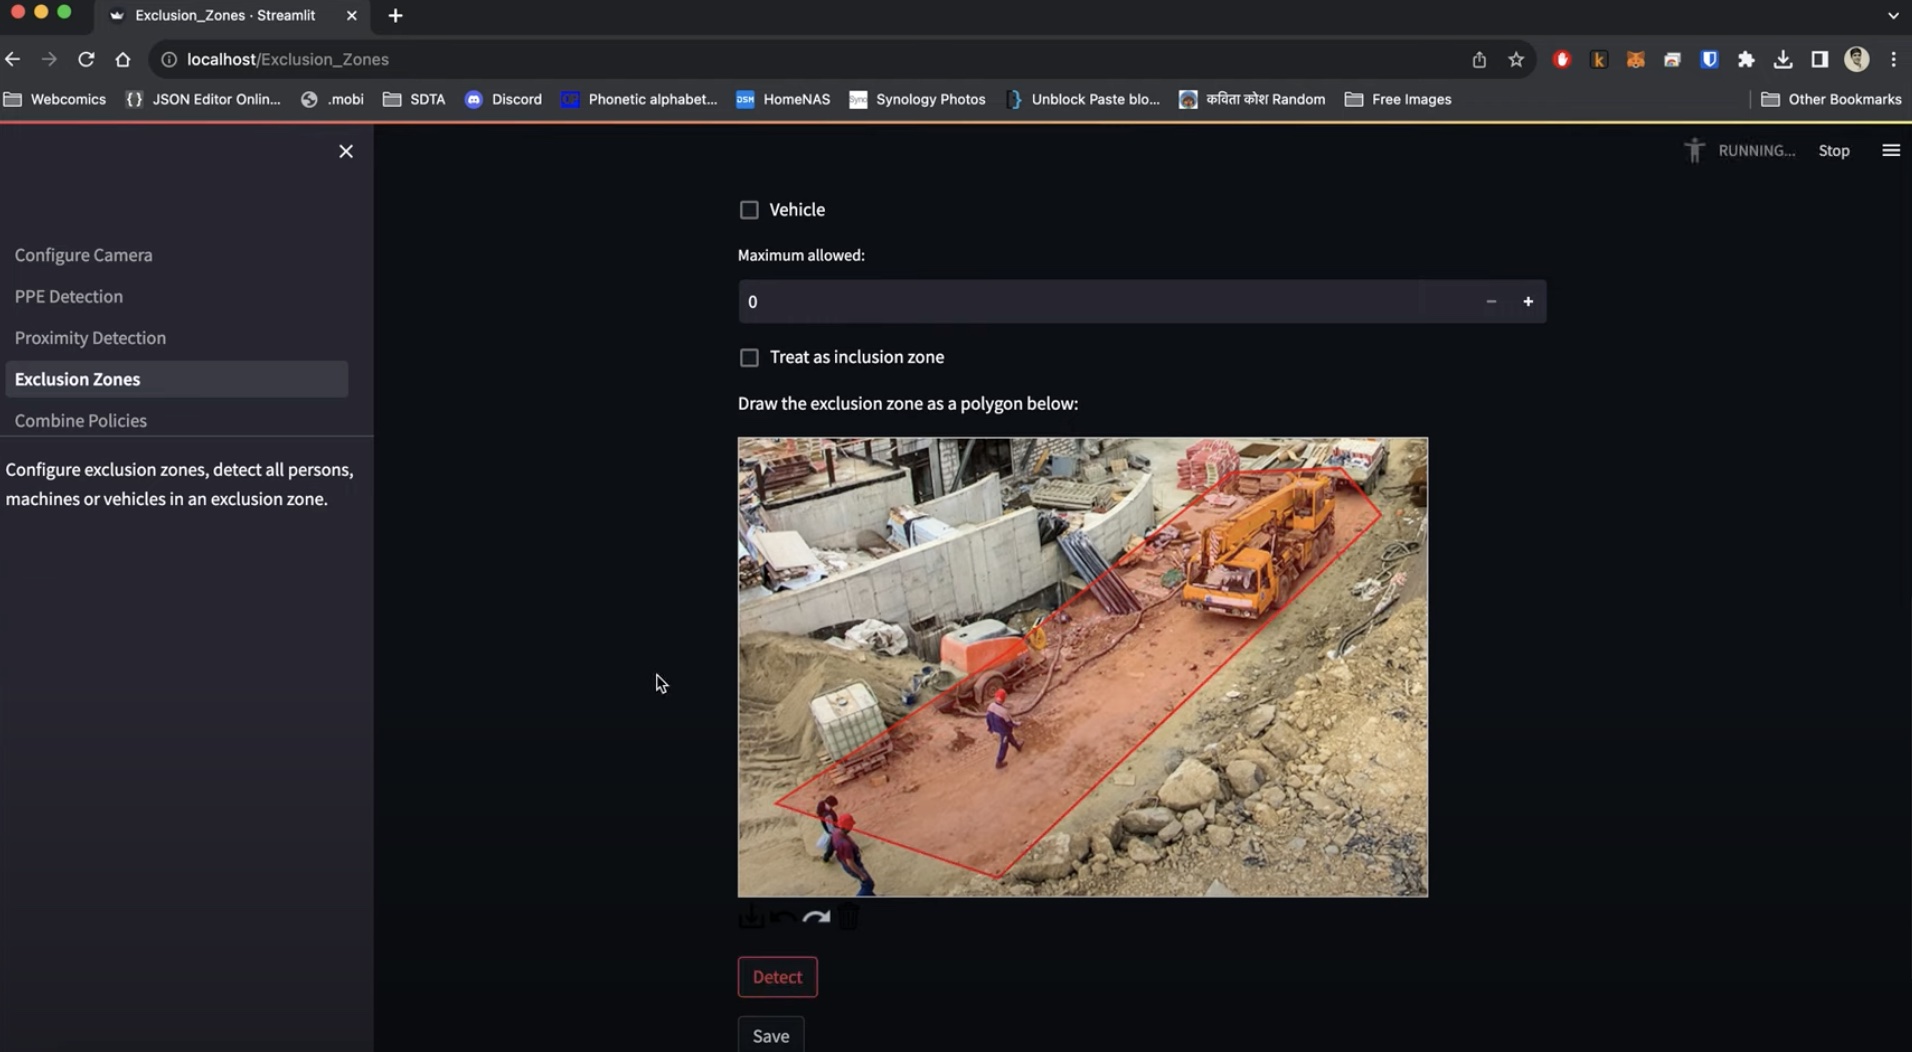The width and height of the screenshot is (1912, 1052).
Task: Delete the drawn polygon with trash icon
Action: coord(848,916)
